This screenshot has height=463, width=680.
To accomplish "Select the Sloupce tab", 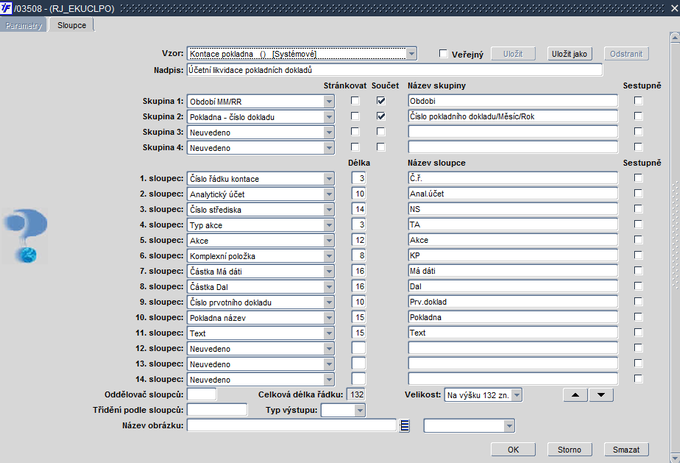I will pyautogui.click(x=71, y=24).
